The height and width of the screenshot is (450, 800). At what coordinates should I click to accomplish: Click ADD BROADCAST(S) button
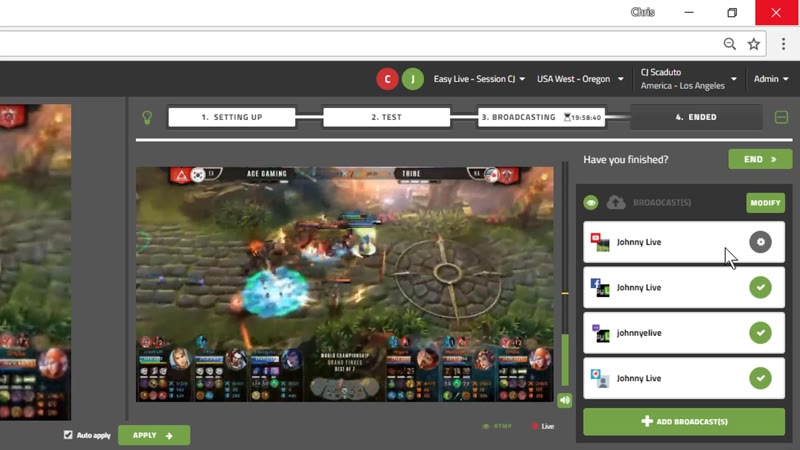[684, 421]
